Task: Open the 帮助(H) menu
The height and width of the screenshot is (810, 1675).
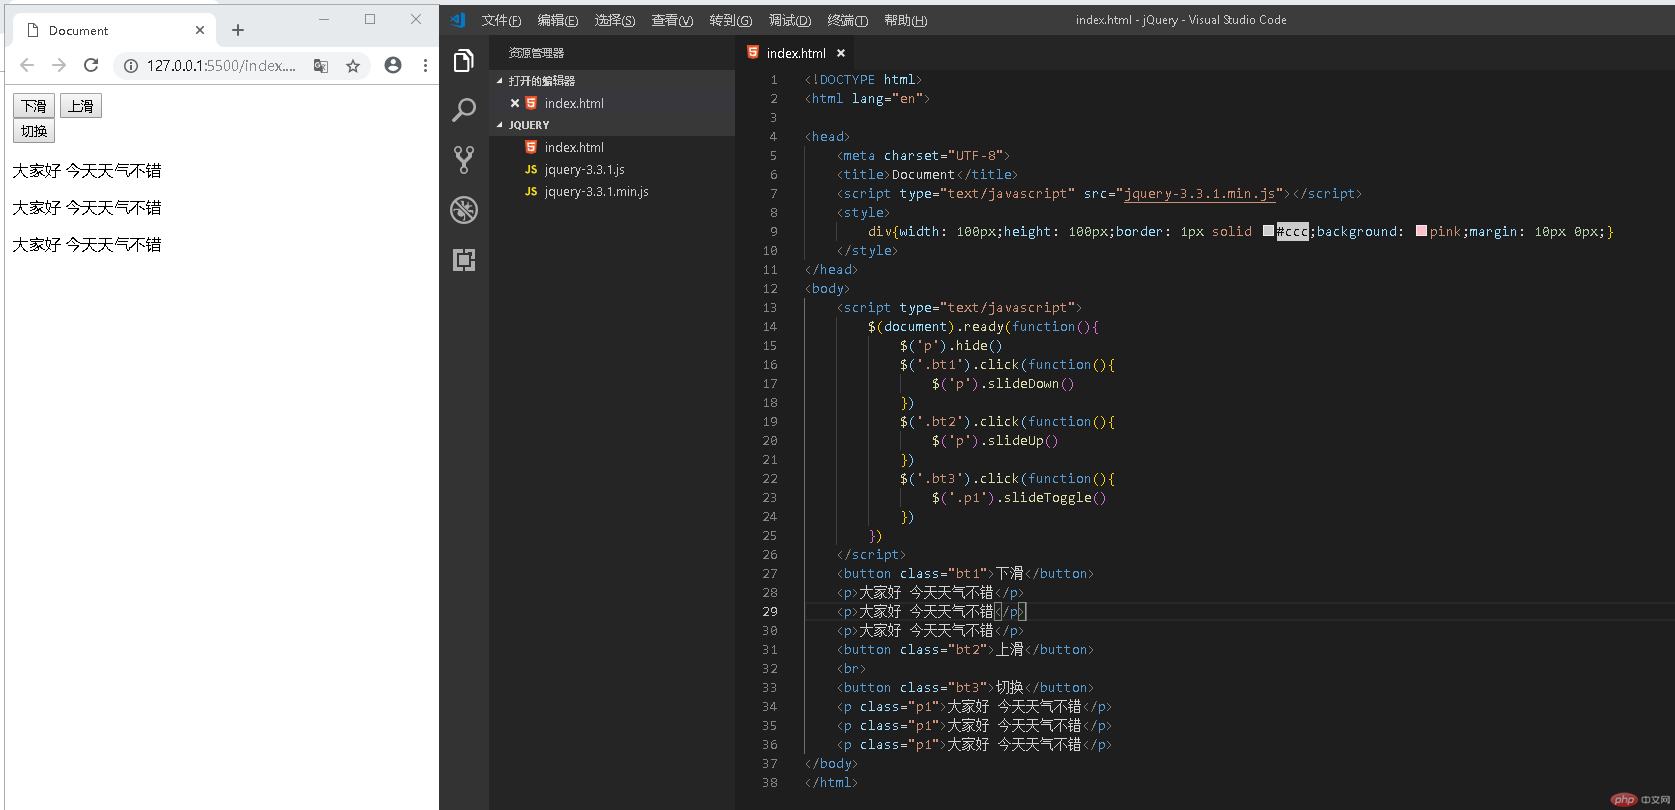Action: (x=905, y=20)
